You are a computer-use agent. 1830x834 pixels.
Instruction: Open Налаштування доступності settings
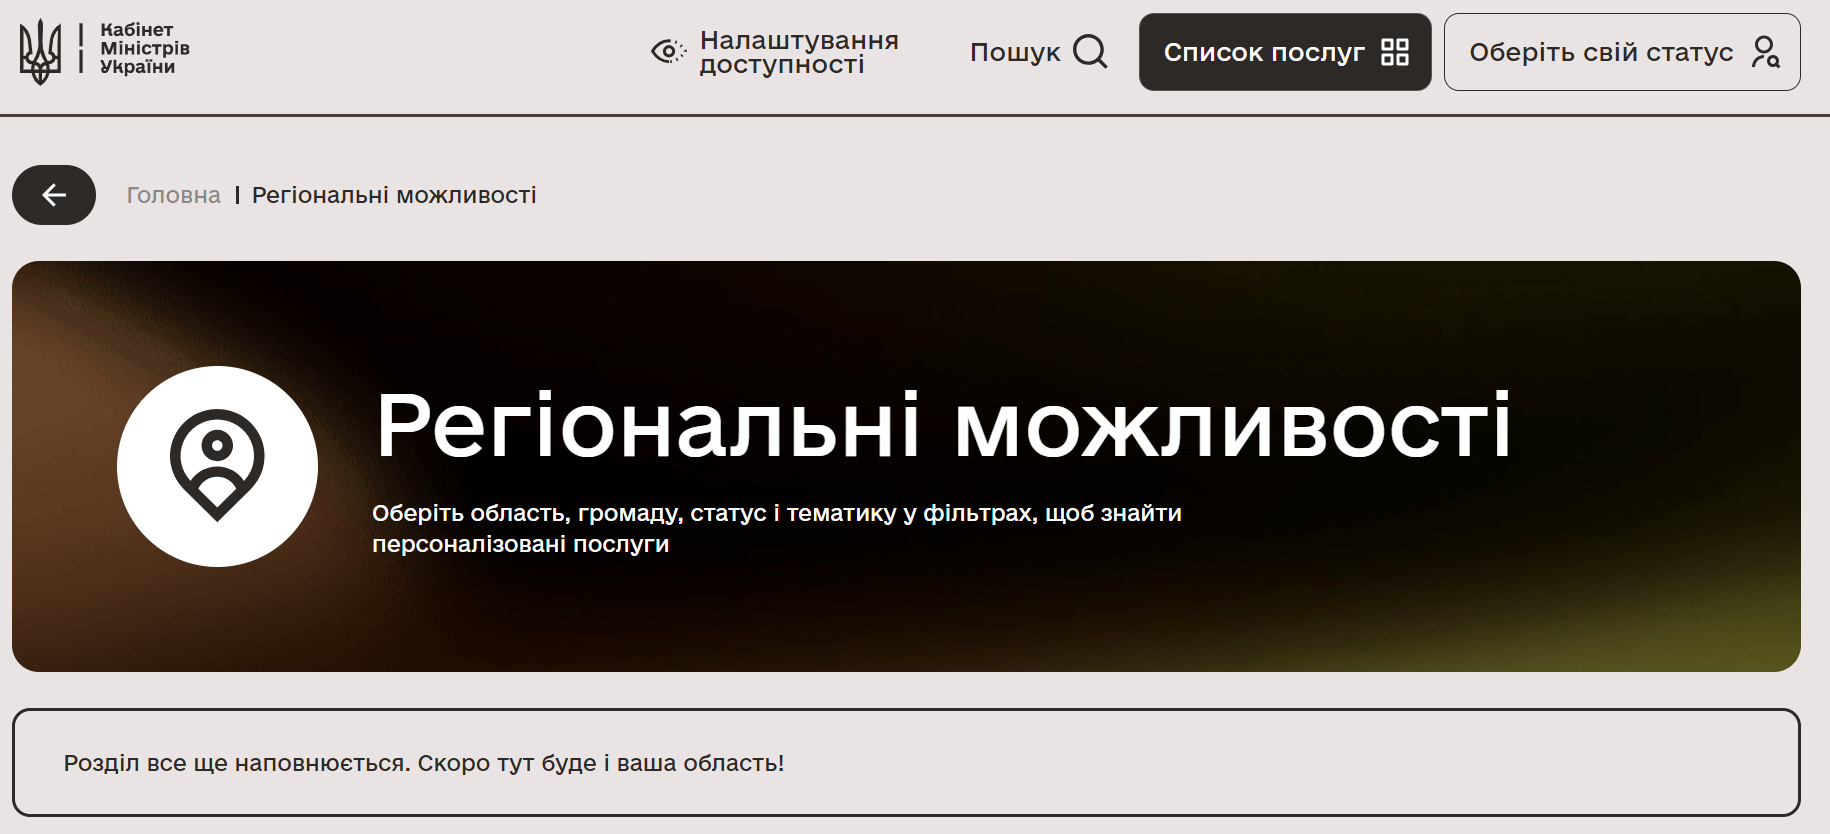point(798,52)
